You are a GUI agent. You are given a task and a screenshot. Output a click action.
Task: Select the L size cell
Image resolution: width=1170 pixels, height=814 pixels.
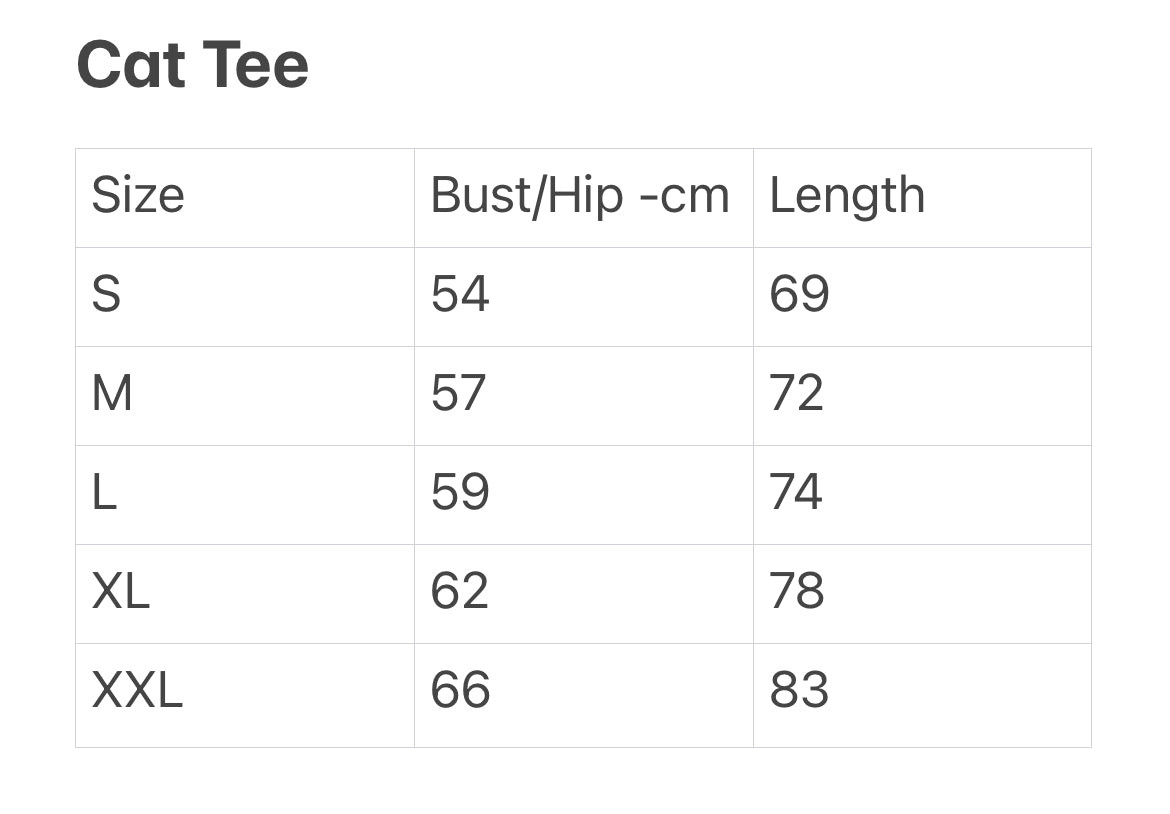pos(104,492)
